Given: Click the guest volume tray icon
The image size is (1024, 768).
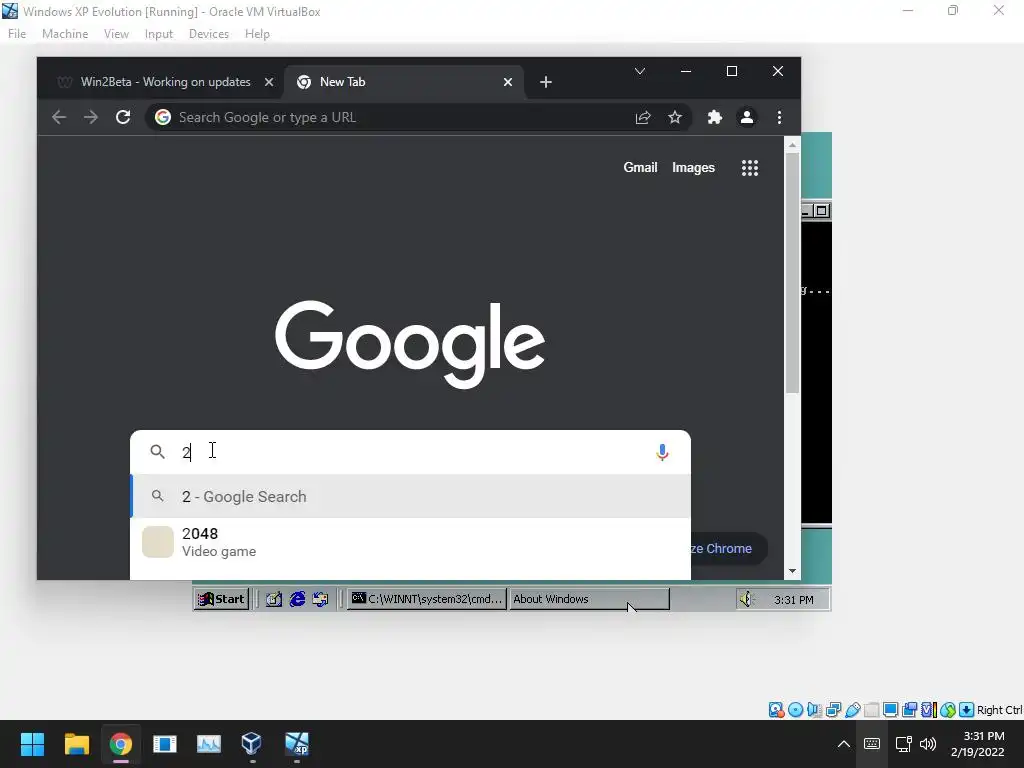Looking at the screenshot, I should [746, 599].
